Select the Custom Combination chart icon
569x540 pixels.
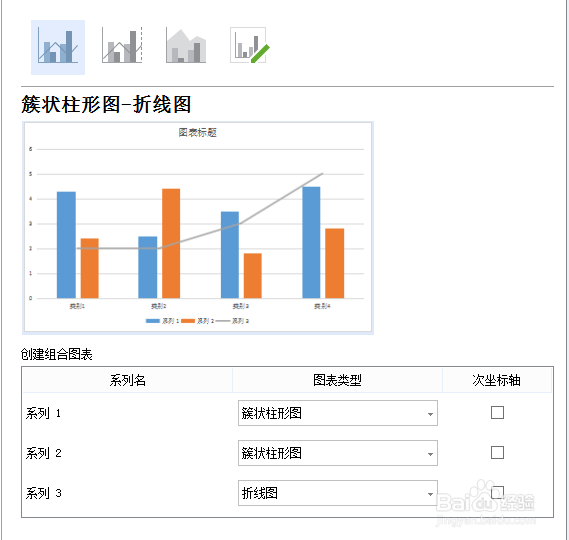click(250, 45)
